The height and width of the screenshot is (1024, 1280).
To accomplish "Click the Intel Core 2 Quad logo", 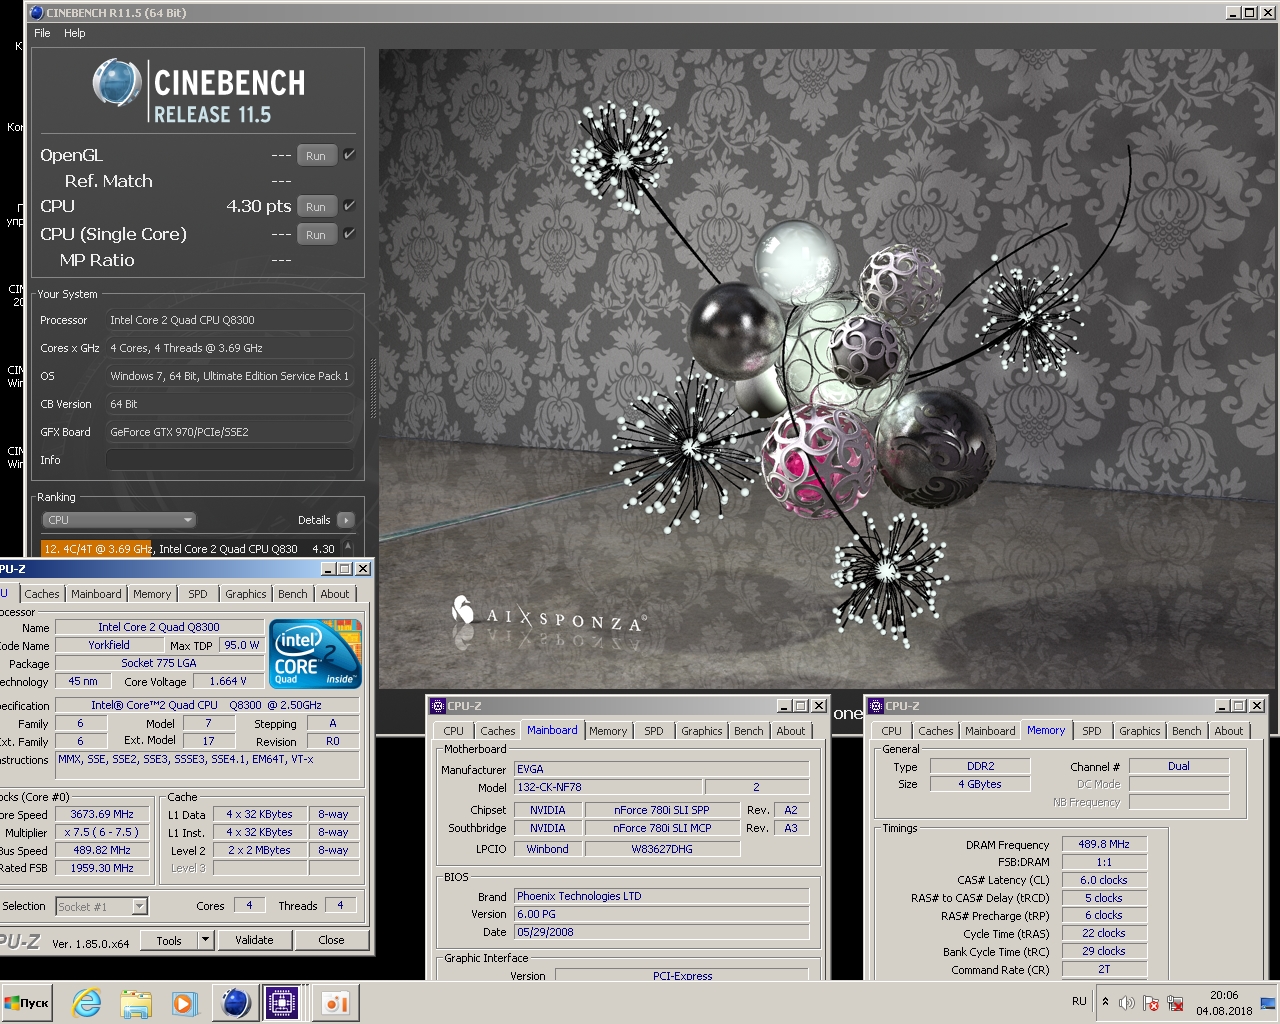I will (315, 653).
